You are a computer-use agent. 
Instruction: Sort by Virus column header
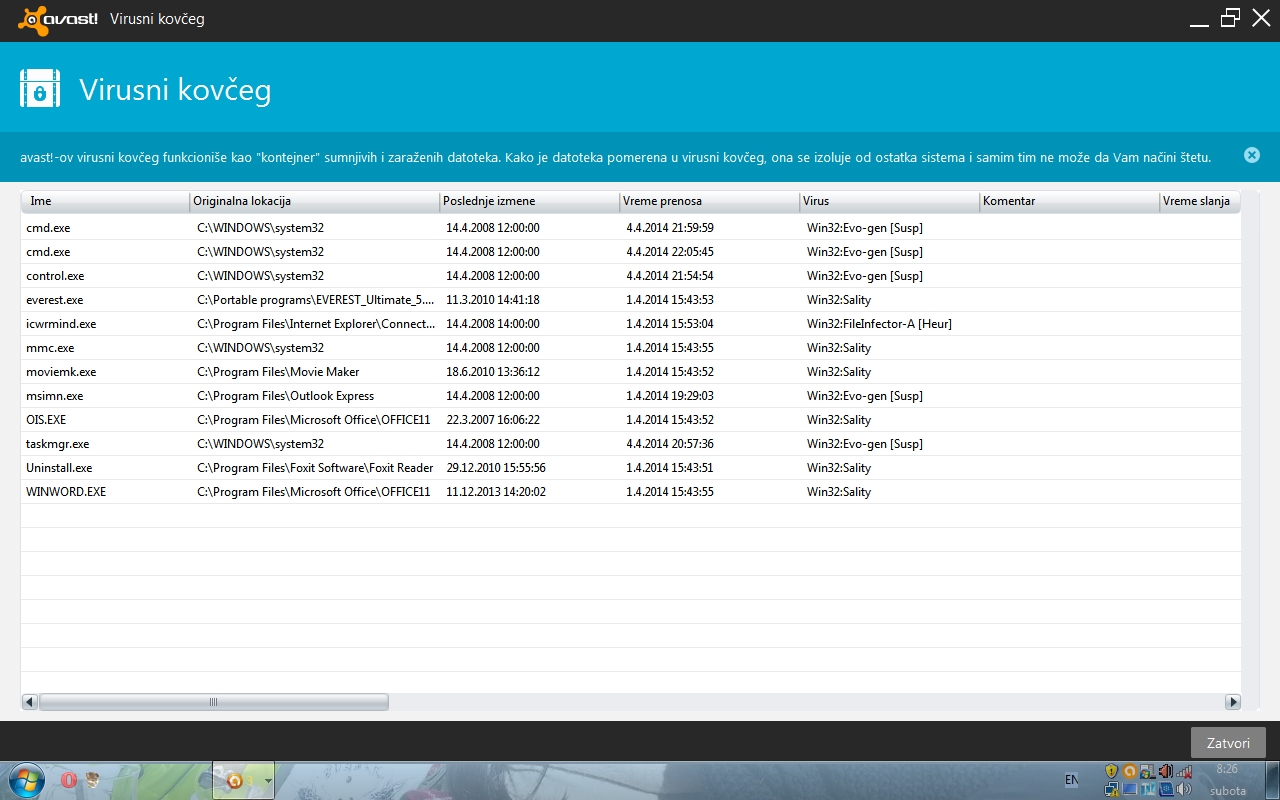click(890, 201)
